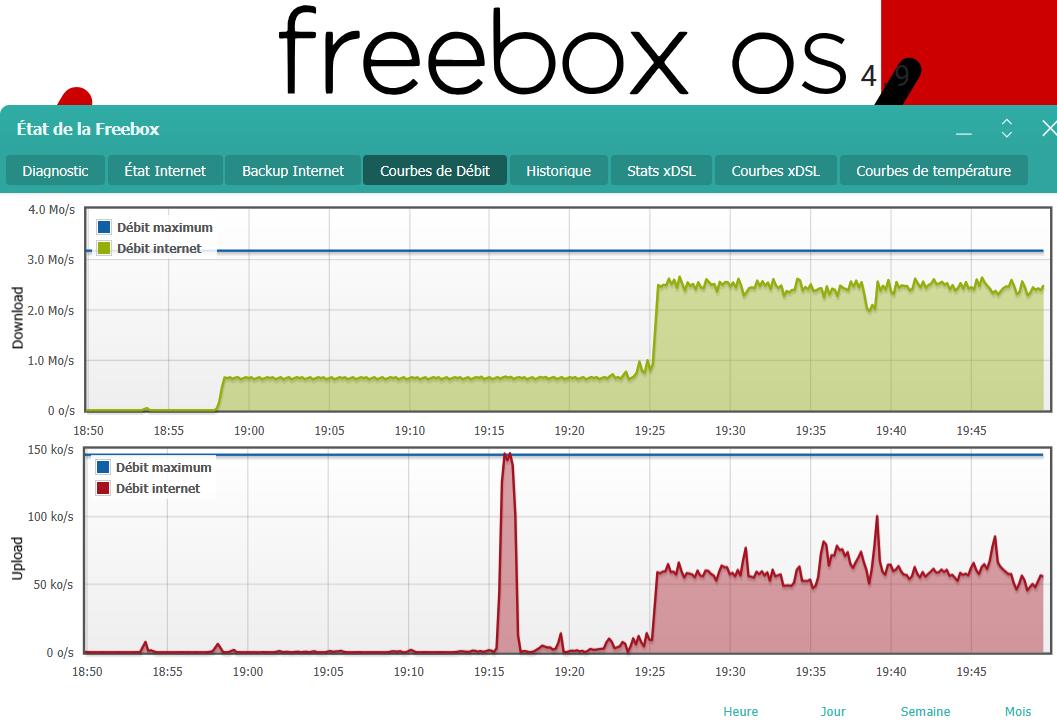Go to the Backup Internet tab
Viewport: 1057px width, 723px height.
coord(292,171)
